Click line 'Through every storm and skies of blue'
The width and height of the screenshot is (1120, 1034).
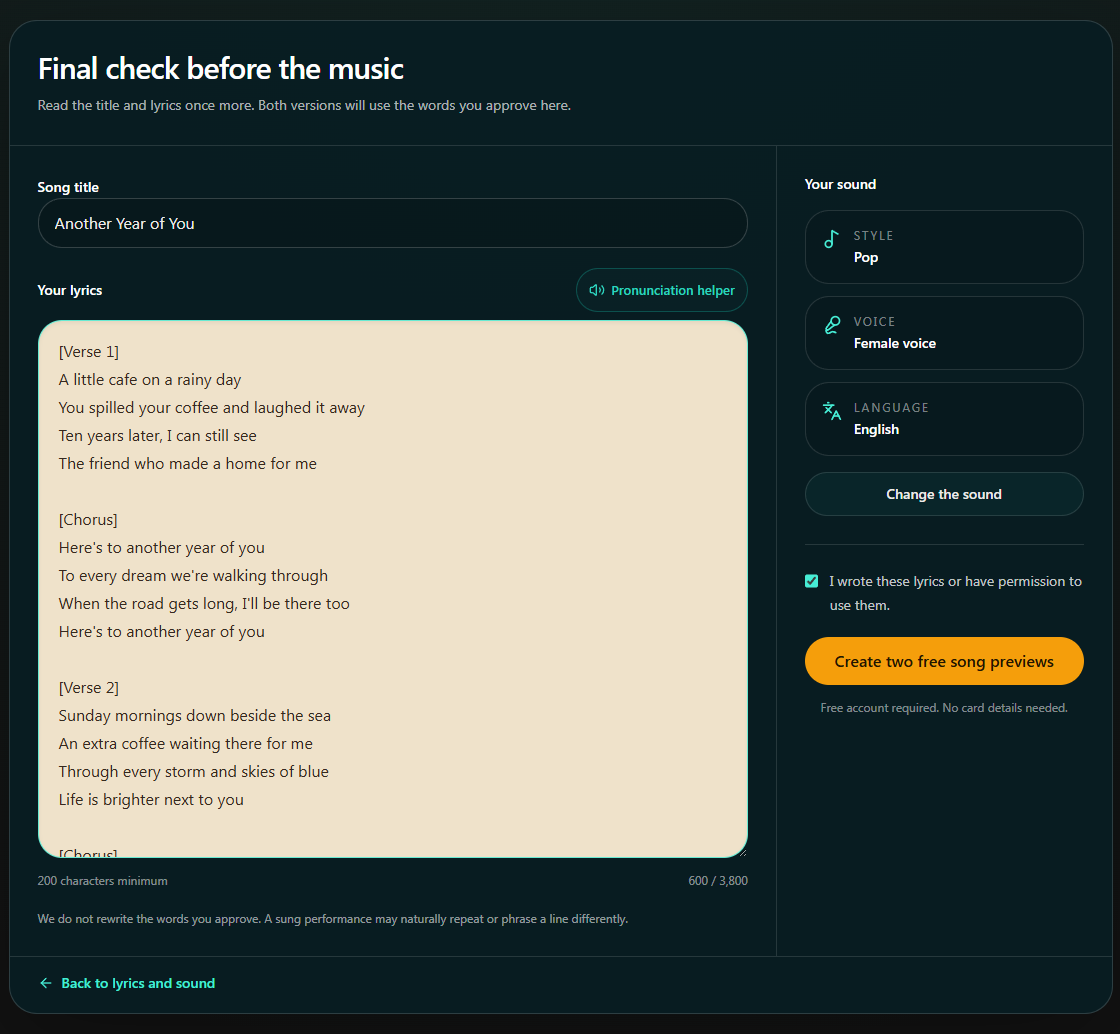[x=194, y=771]
